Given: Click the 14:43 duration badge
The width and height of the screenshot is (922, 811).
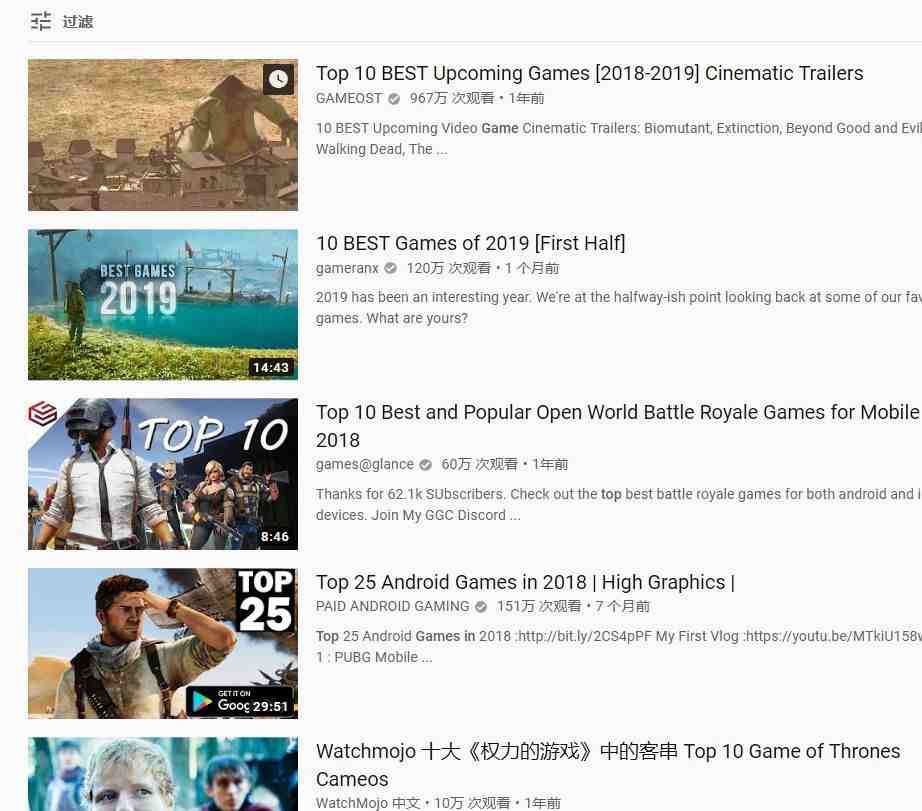Looking at the screenshot, I should coord(270,368).
